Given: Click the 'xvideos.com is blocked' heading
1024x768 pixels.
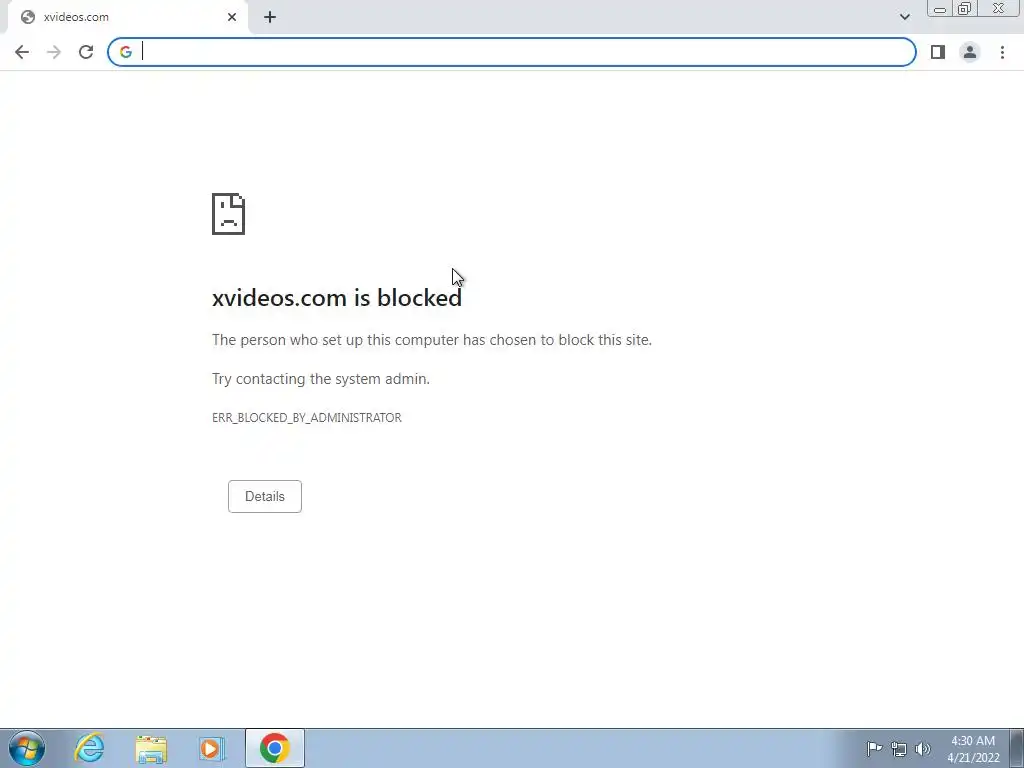Looking at the screenshot, I should click(x=337, y=298).
